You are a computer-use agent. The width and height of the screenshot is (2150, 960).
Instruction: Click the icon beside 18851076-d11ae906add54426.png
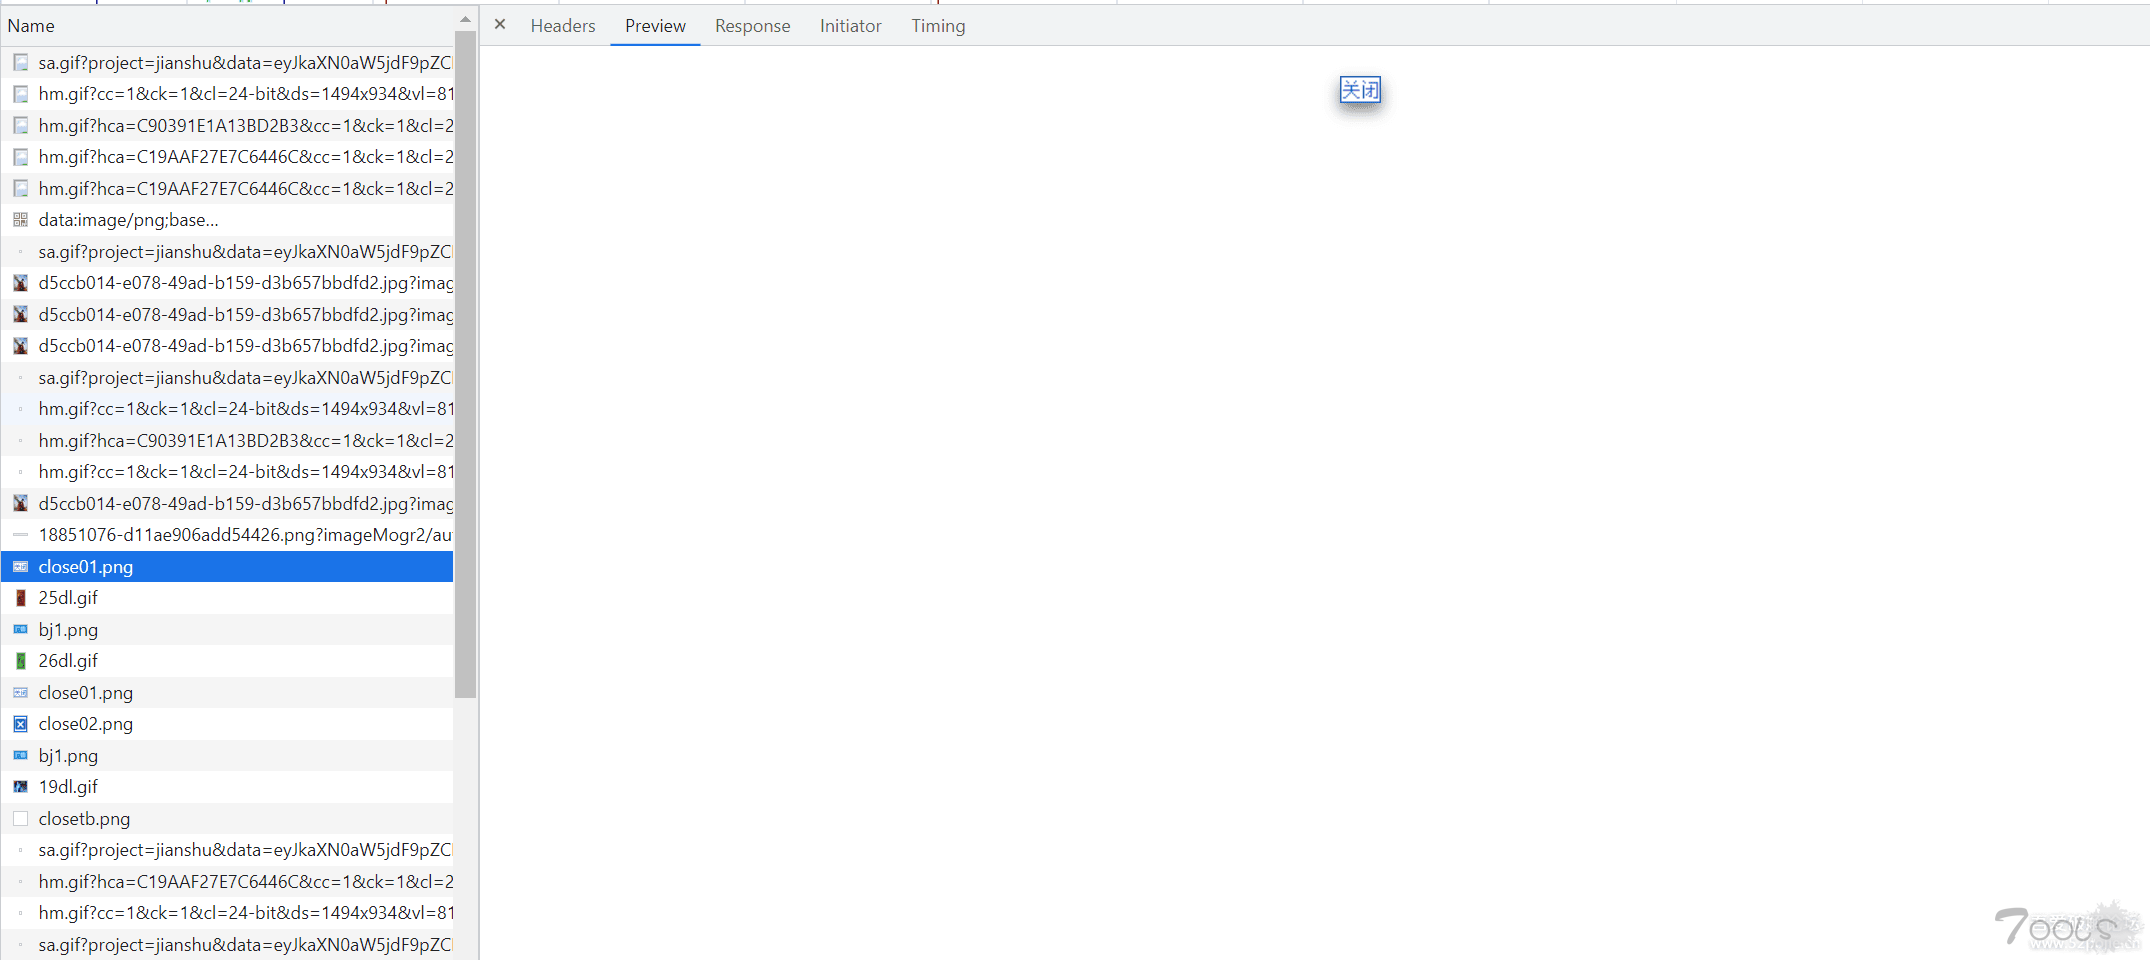(x=20, y=535)
